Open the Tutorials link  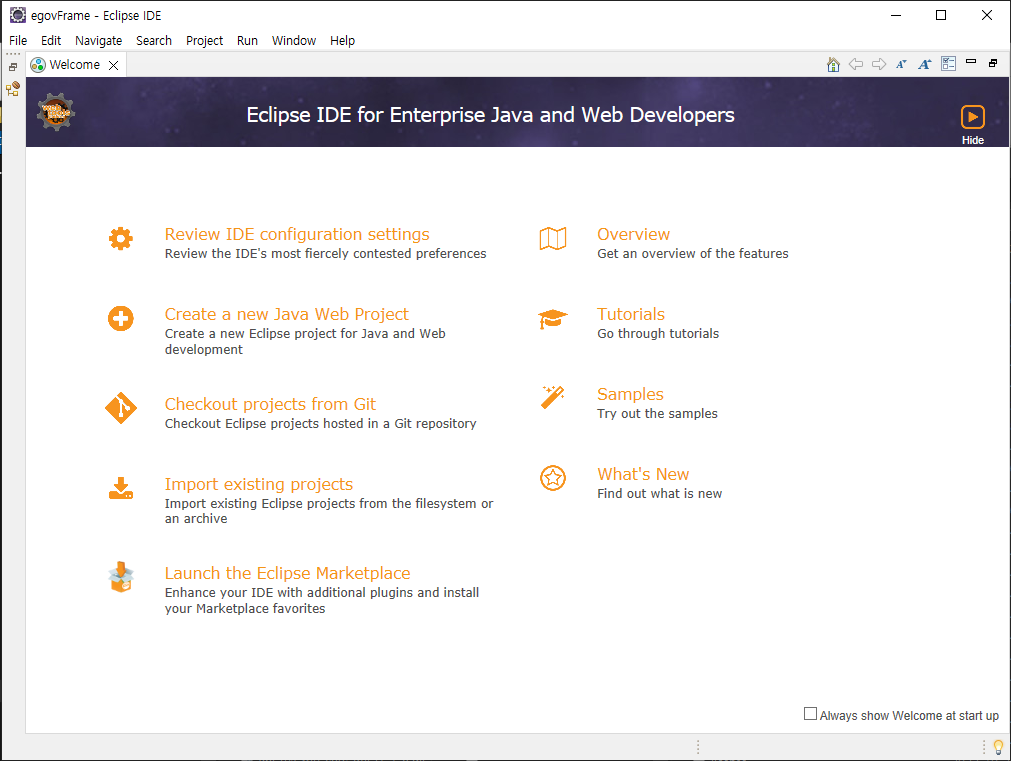point(631,314)
